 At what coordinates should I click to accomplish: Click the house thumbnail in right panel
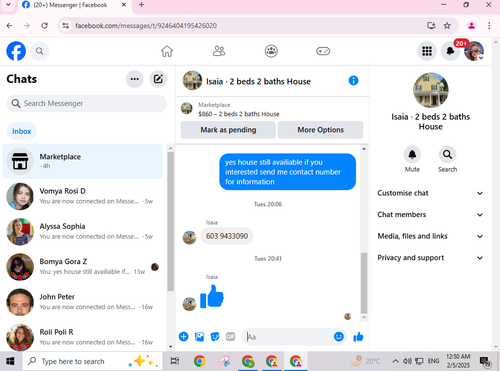click(431, 90)
